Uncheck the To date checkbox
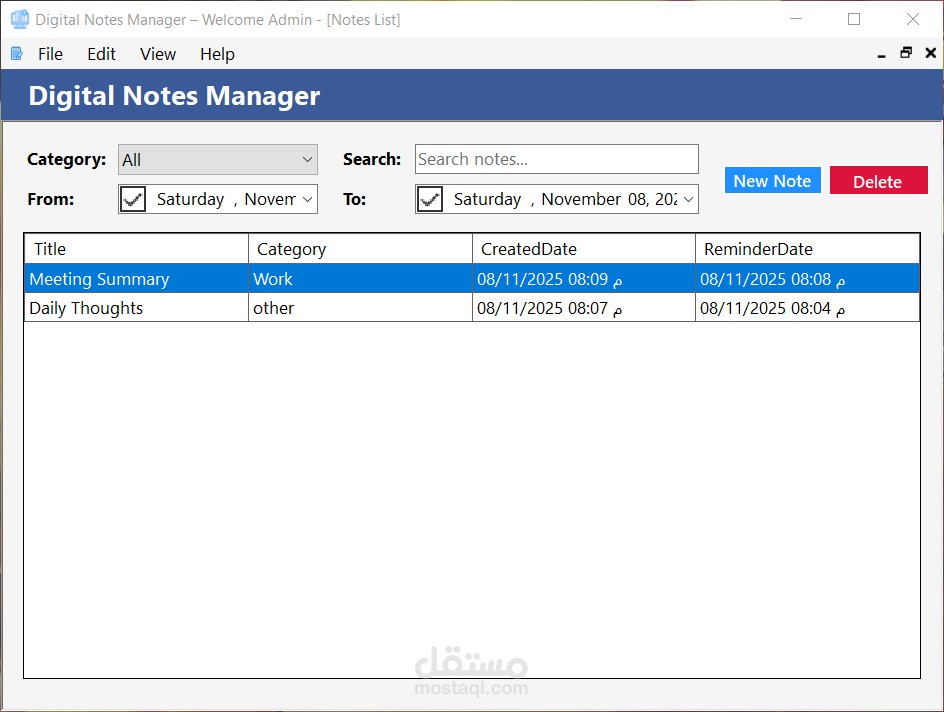Image resolution: width=944 pixels, height=712 pixels. click(x=430, y=199)
